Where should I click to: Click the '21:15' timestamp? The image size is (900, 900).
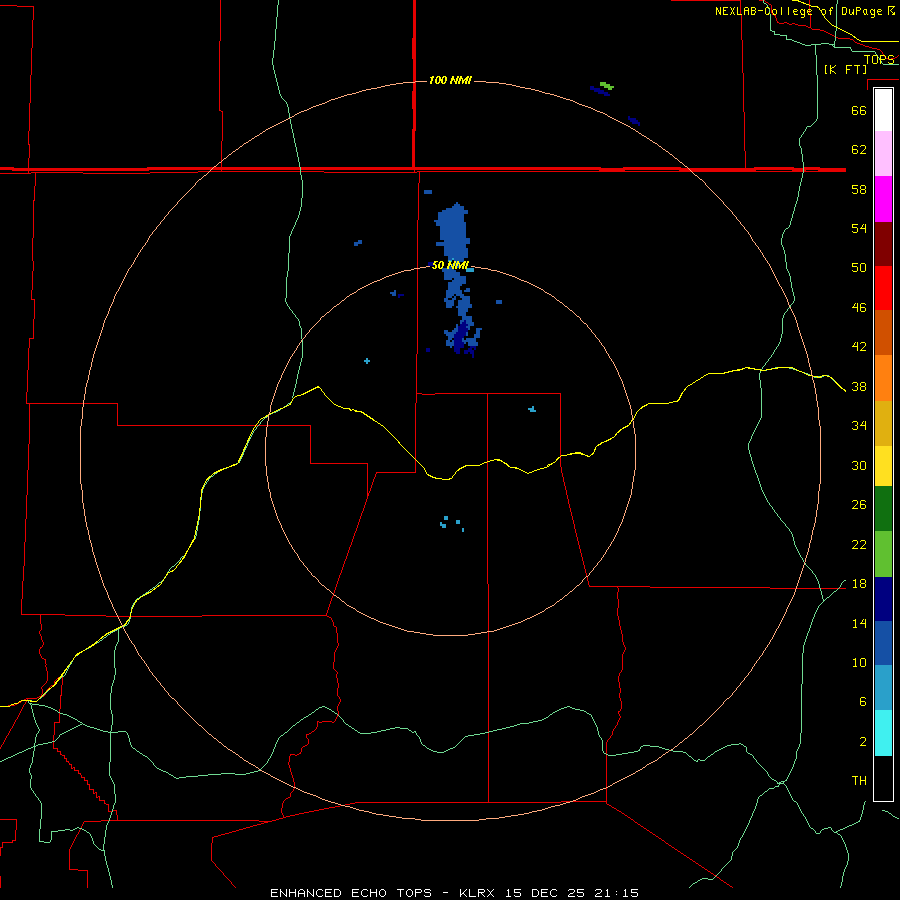click(x=616, y=893)
